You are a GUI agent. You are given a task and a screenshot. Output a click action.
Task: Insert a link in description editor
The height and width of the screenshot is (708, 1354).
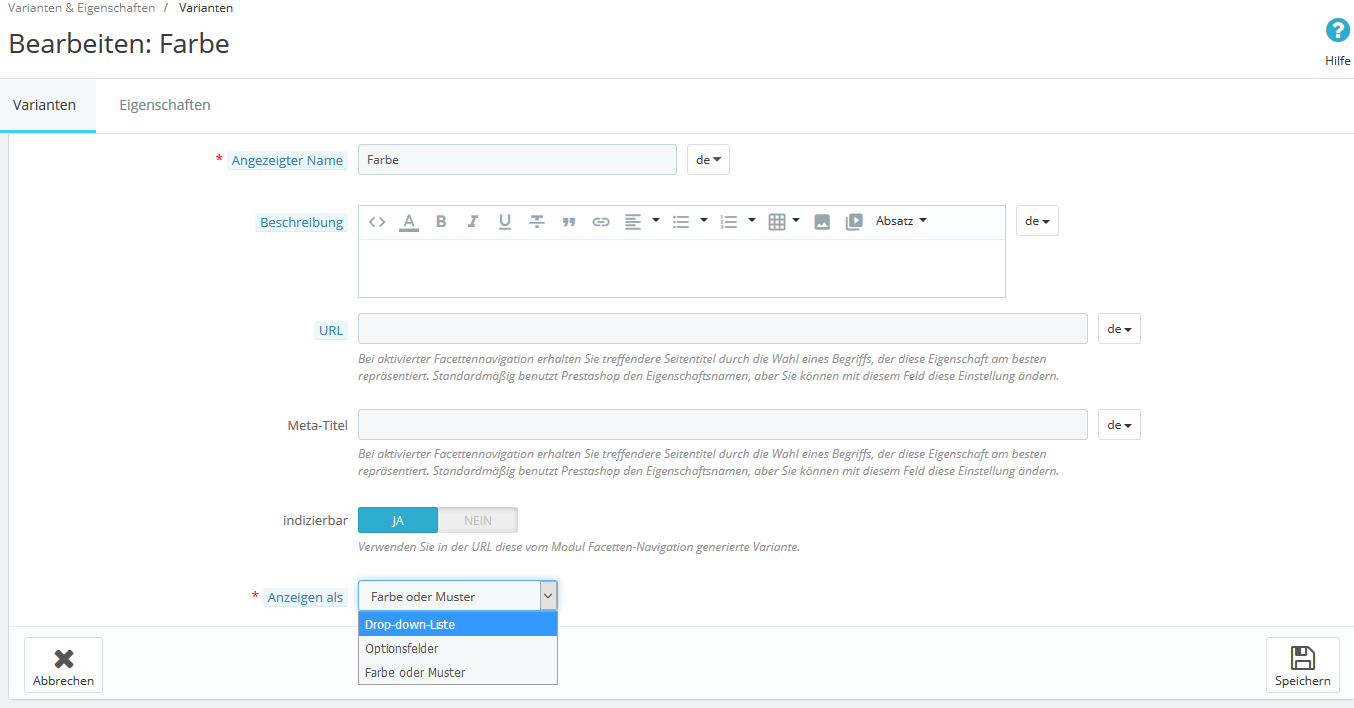pyautogui.click(x=601, y=222)
